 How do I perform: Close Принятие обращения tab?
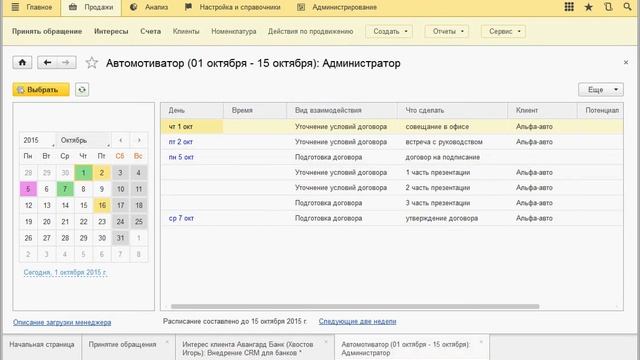point(167,342)
